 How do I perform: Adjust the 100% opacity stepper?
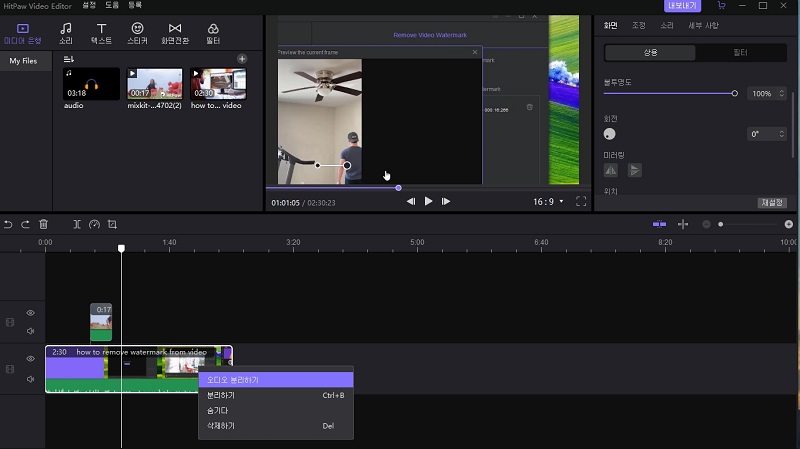[x=780, y=93]
